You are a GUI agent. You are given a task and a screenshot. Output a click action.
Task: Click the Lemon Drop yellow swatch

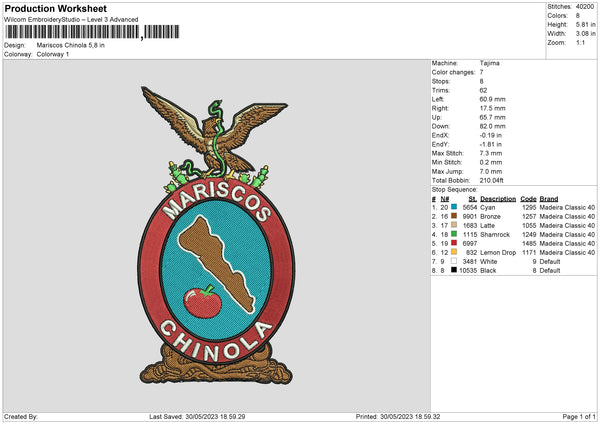point(454,252)
